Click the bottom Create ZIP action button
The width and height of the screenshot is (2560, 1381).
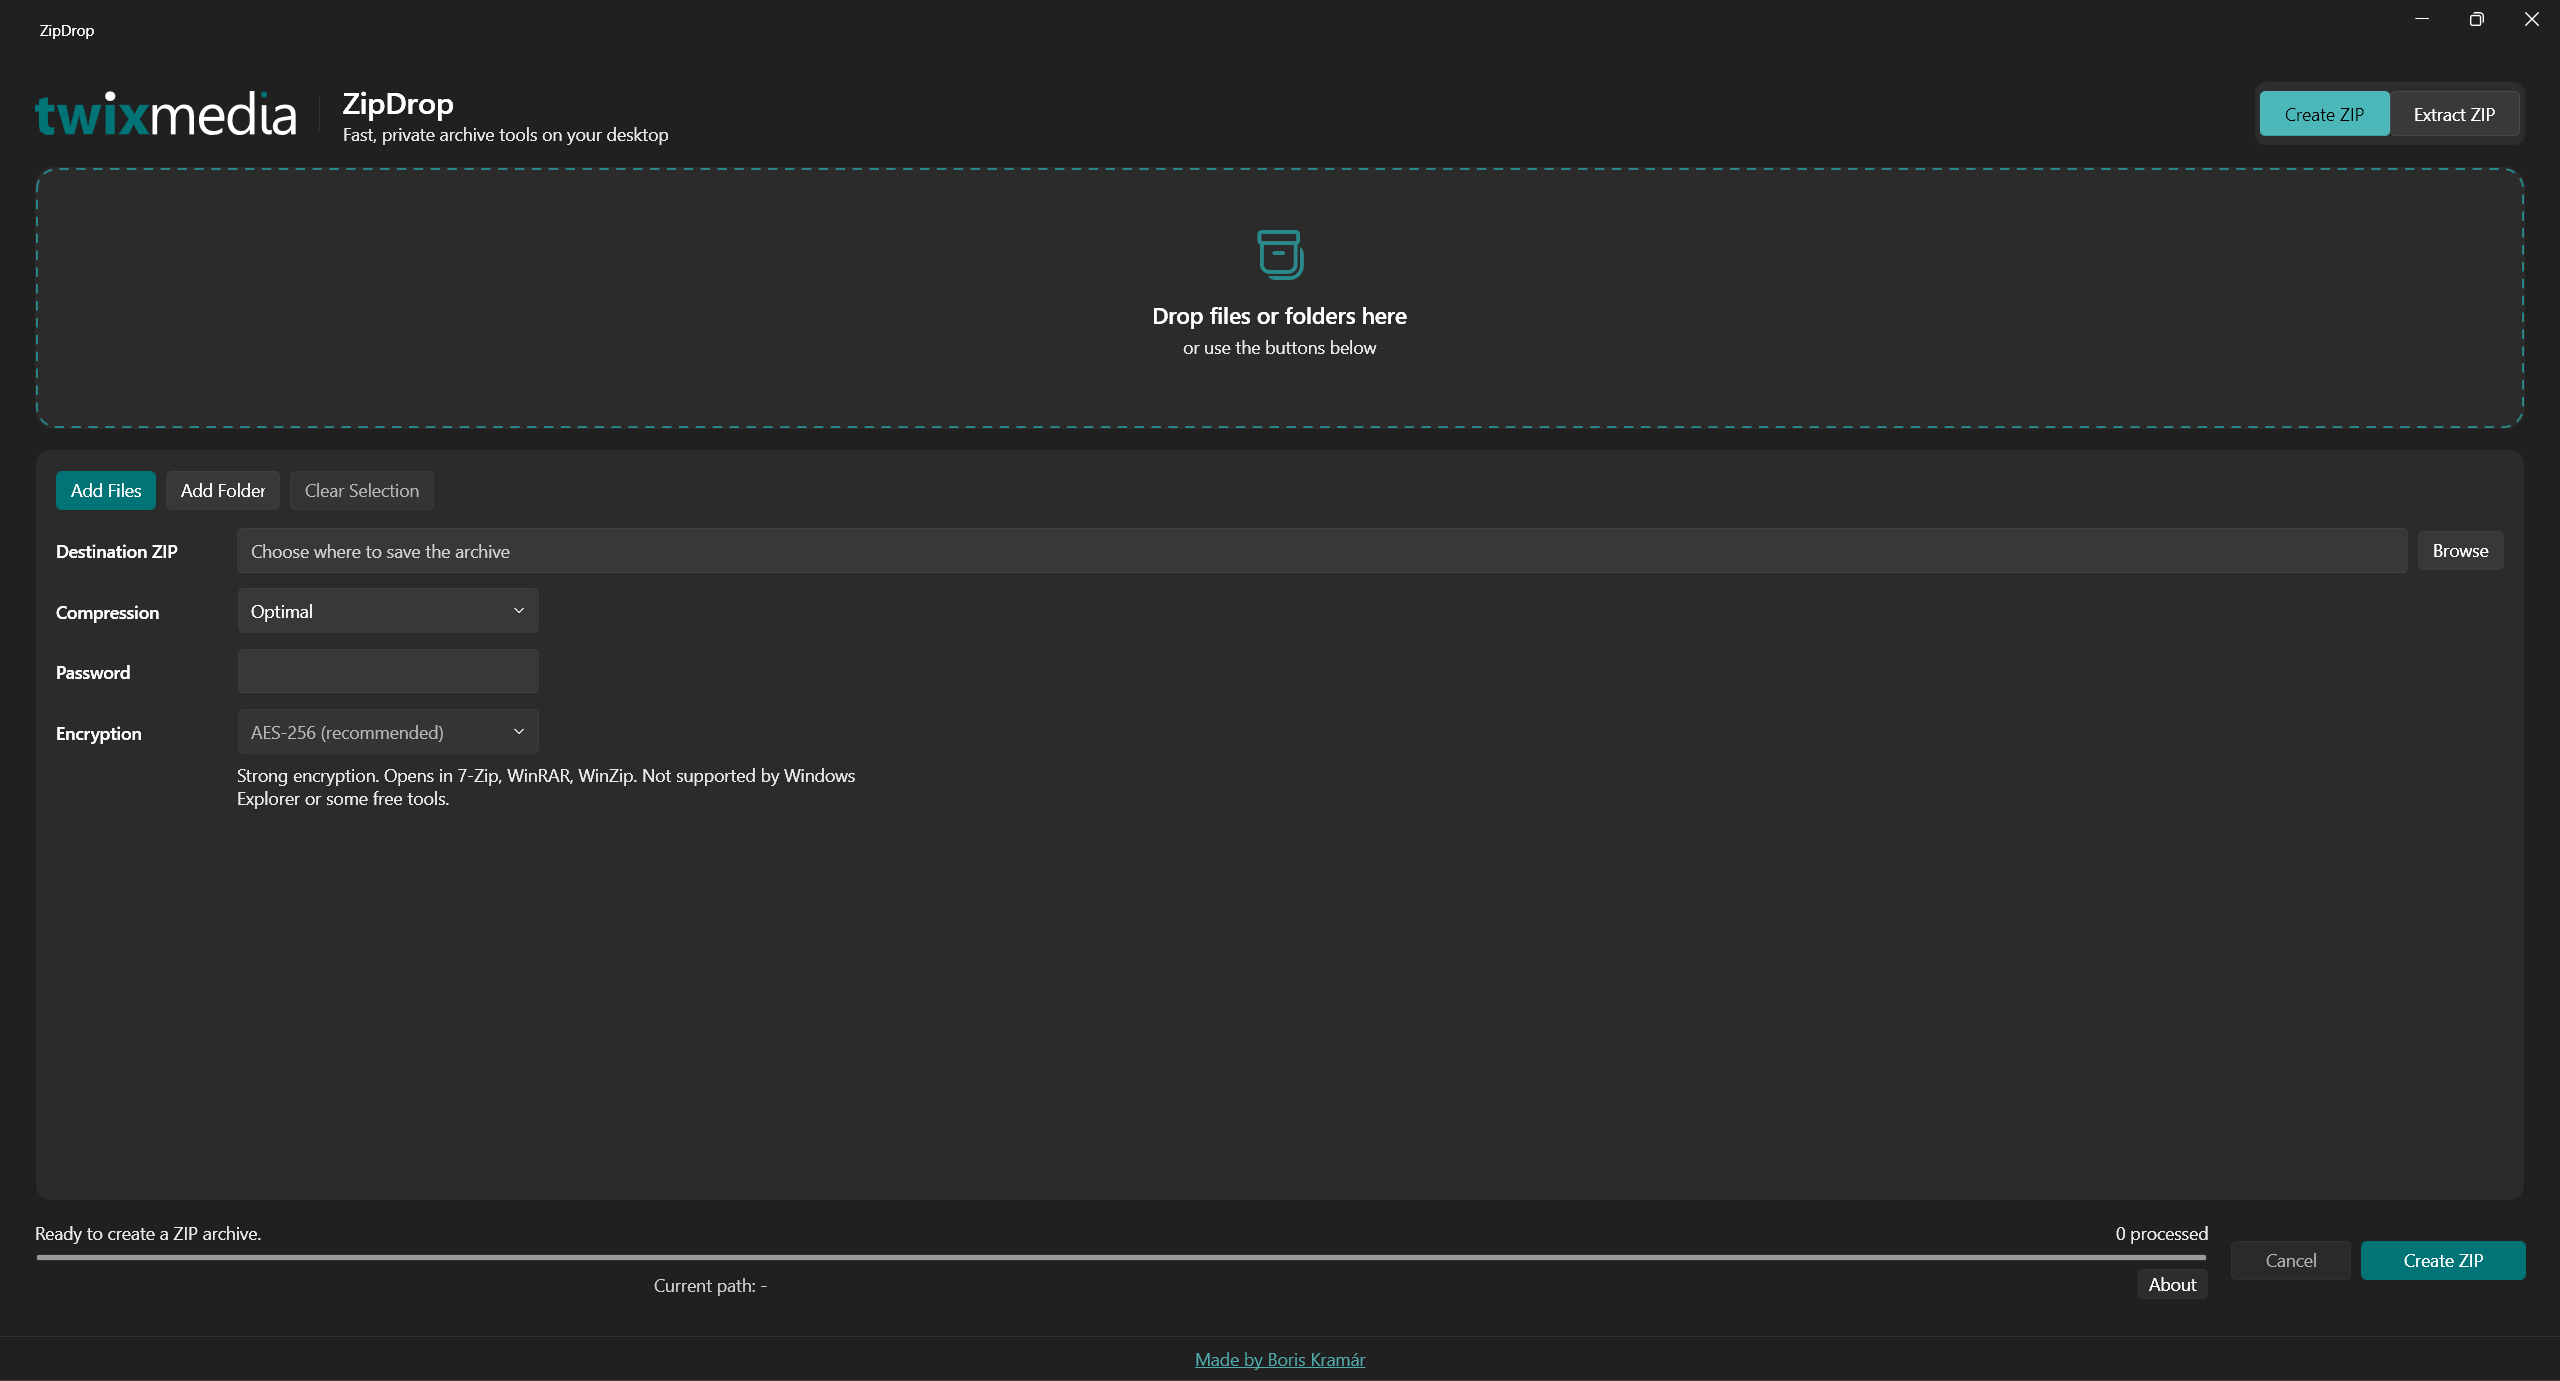click(x=2443, y=1260)
